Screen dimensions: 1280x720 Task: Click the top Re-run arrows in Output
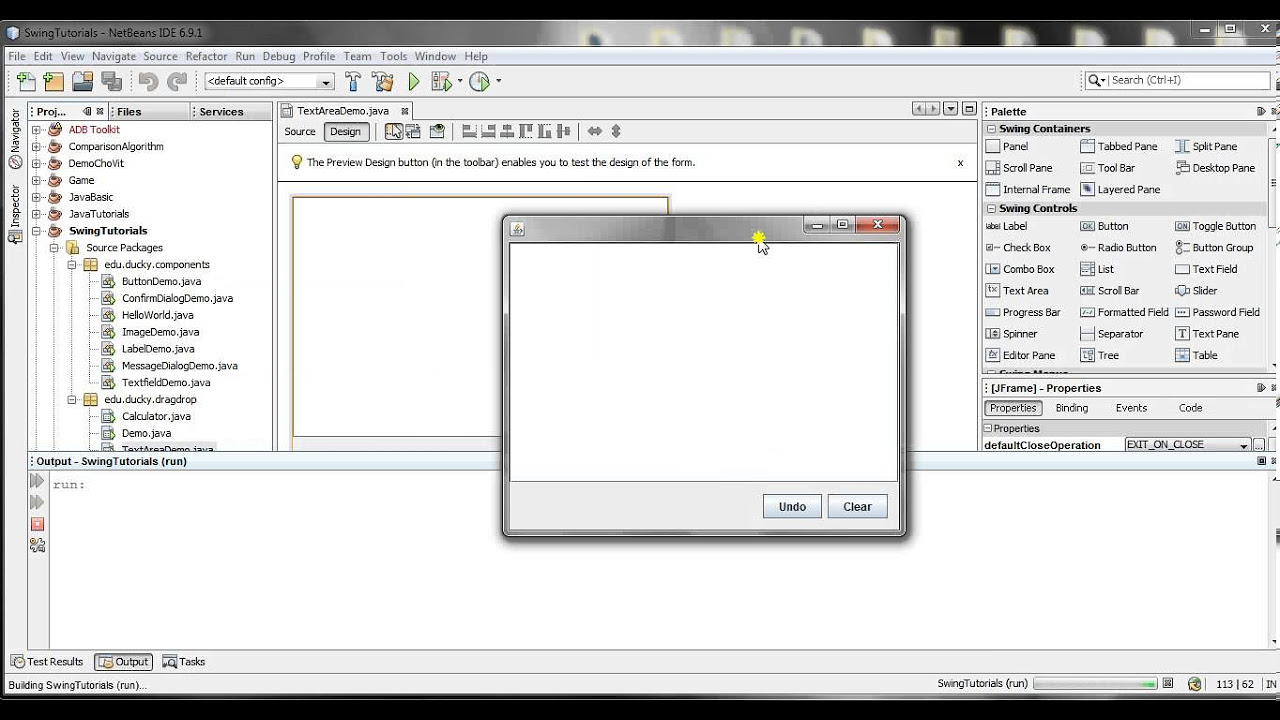(x=37, y=481)
